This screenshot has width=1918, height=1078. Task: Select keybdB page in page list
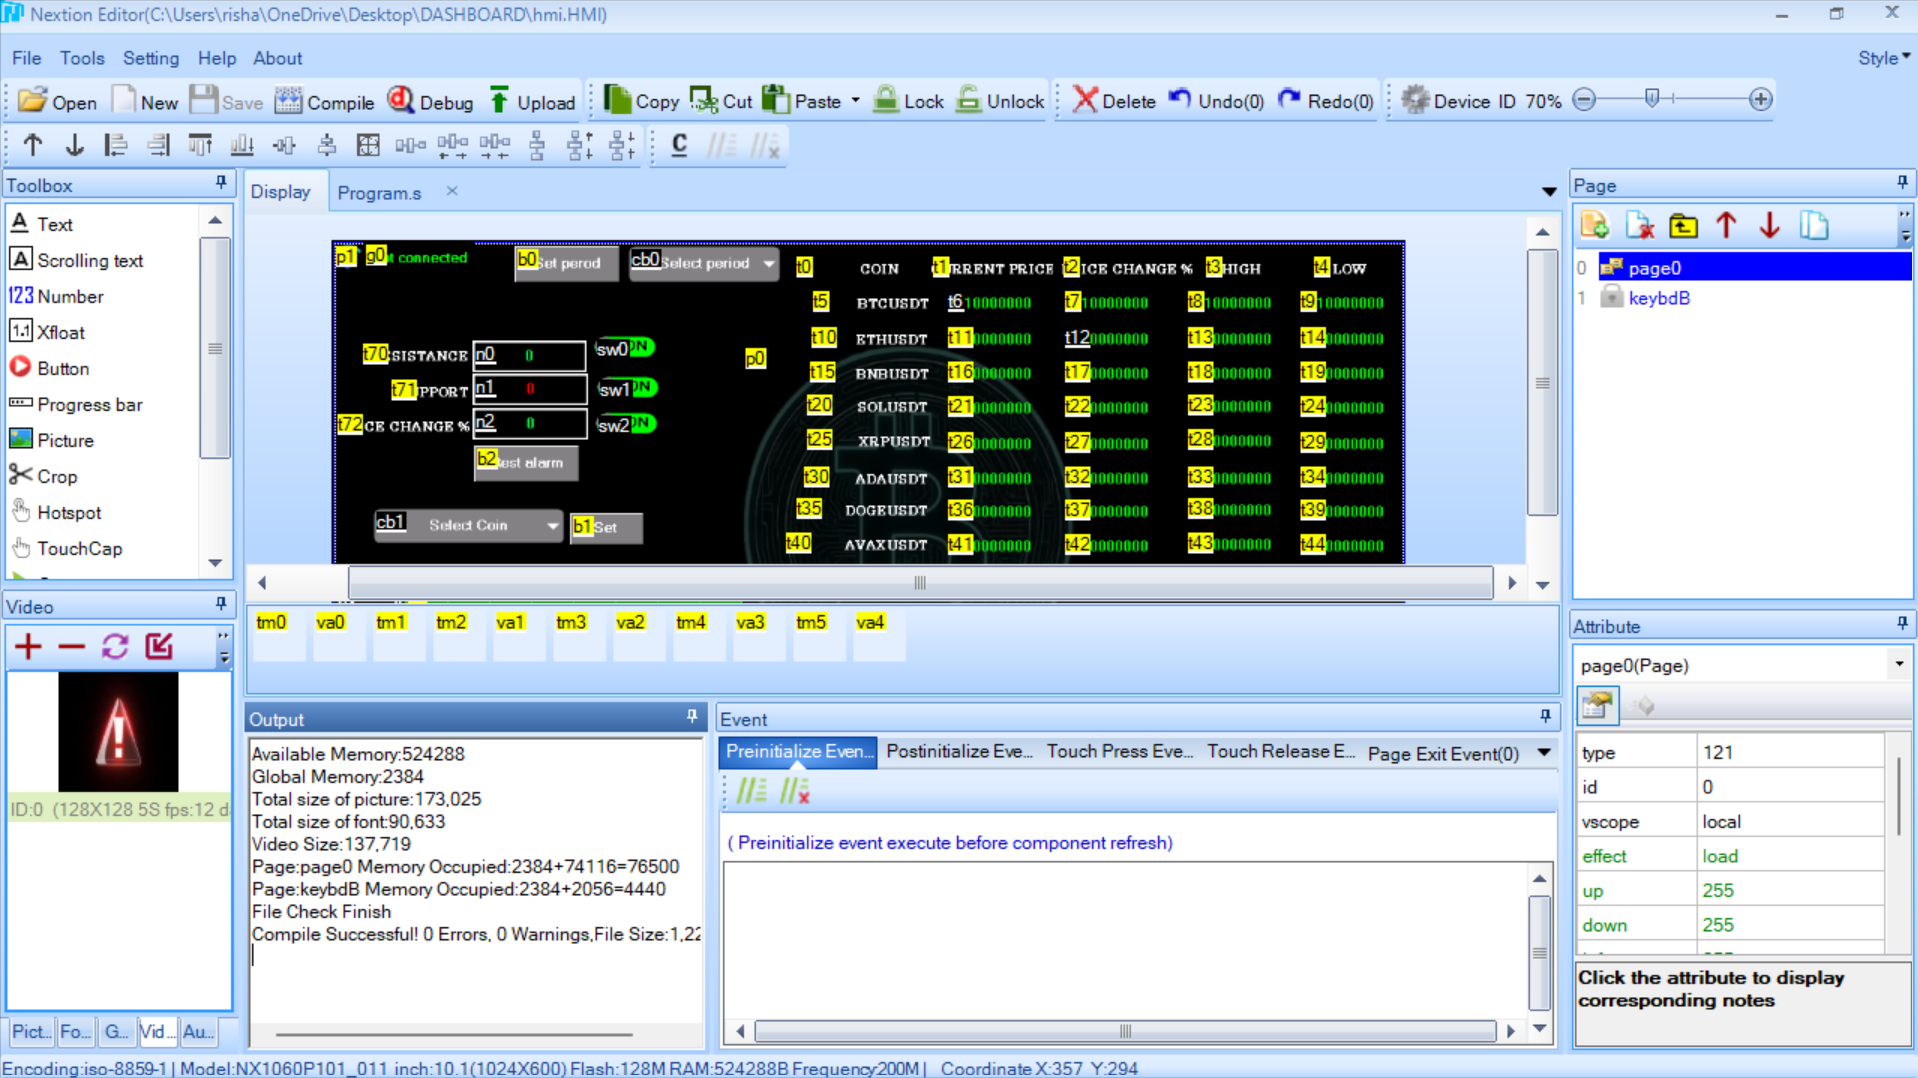click(x=1658, y=298)
